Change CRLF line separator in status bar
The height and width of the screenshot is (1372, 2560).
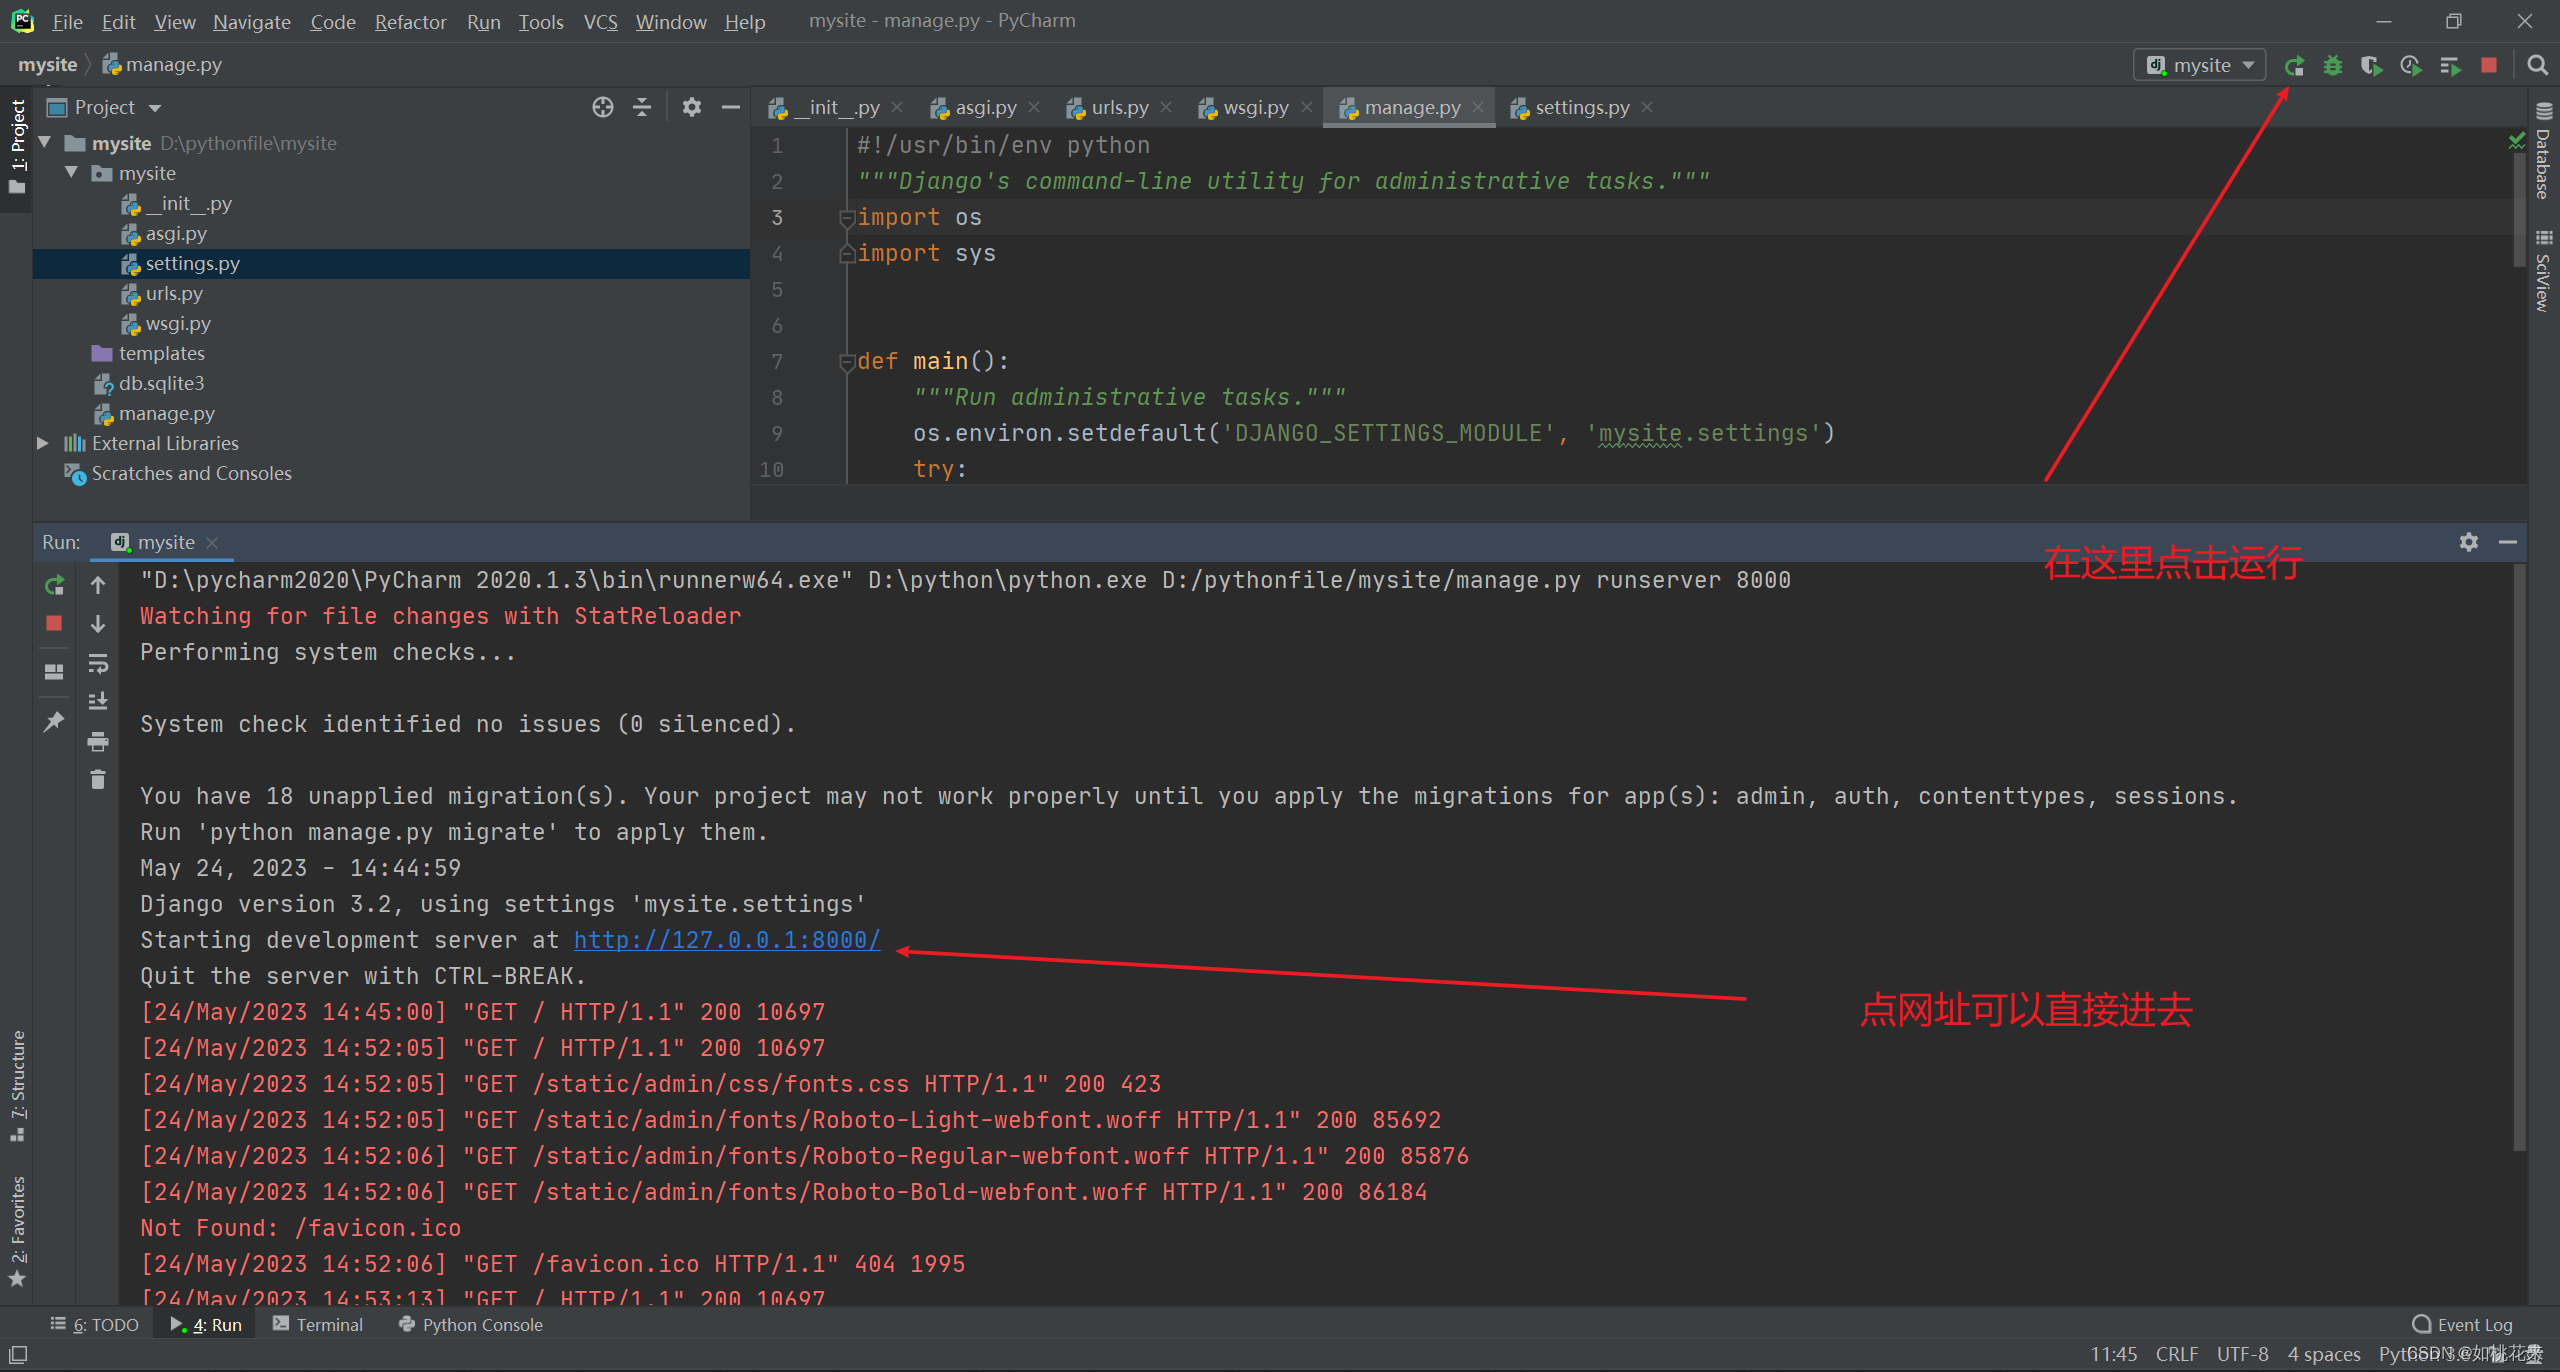coord(2177,1354)
